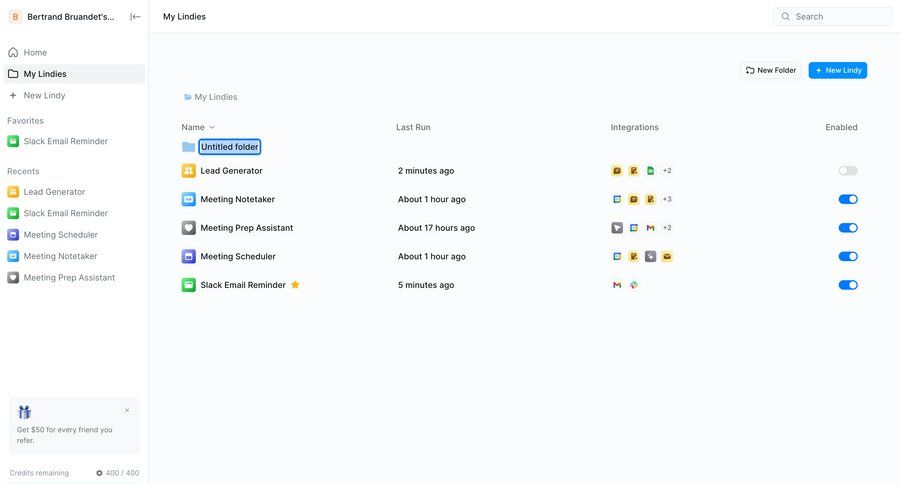
Task: Click the gift icon in the referral card
Action: [x=25, y=412]
